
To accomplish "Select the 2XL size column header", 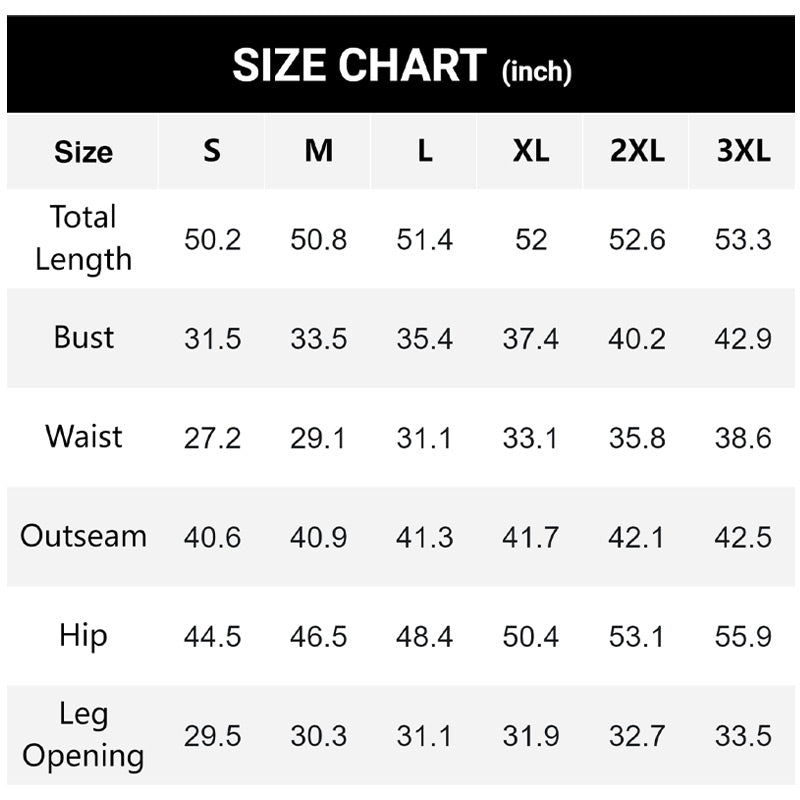I will [637, 151].
